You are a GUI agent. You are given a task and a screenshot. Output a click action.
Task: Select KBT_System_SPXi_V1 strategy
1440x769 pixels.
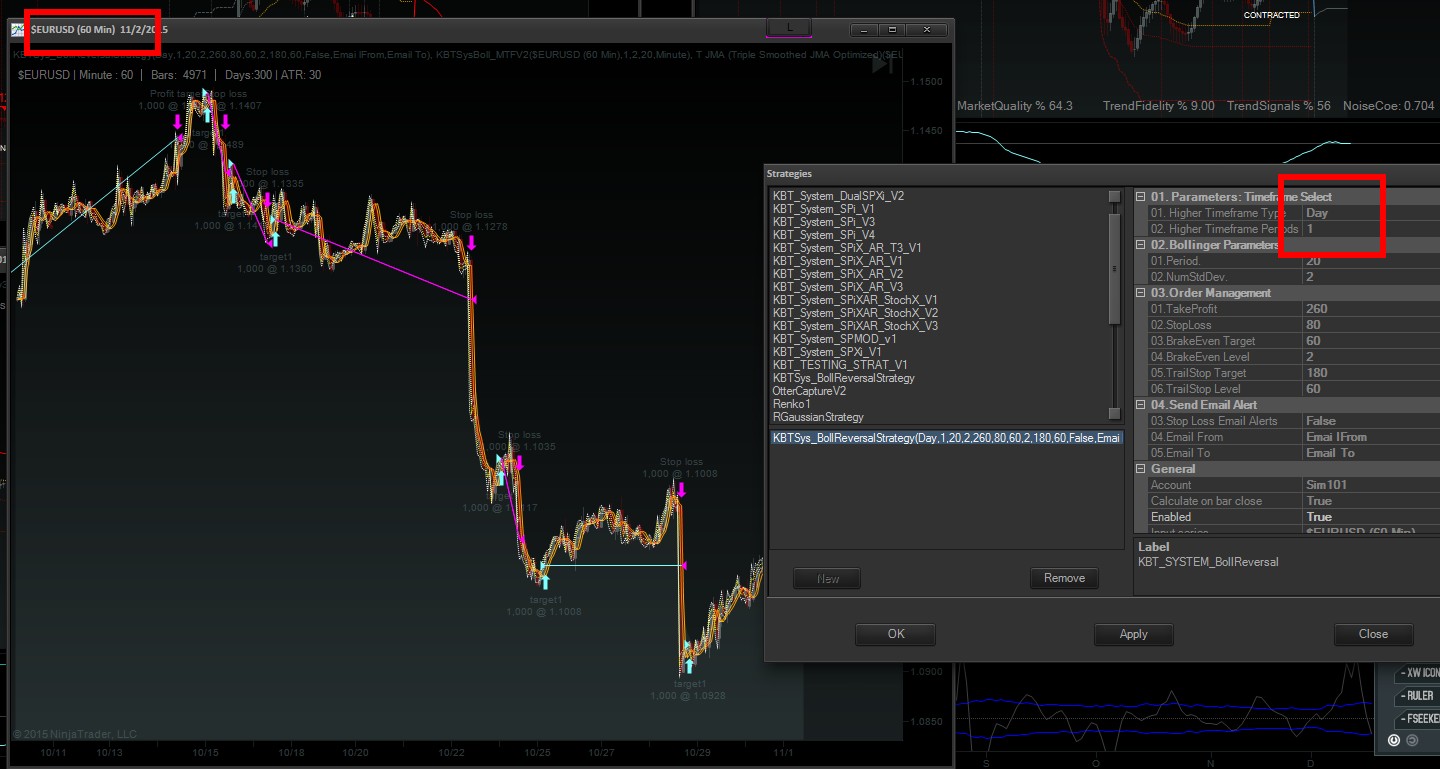coord(827,352)
